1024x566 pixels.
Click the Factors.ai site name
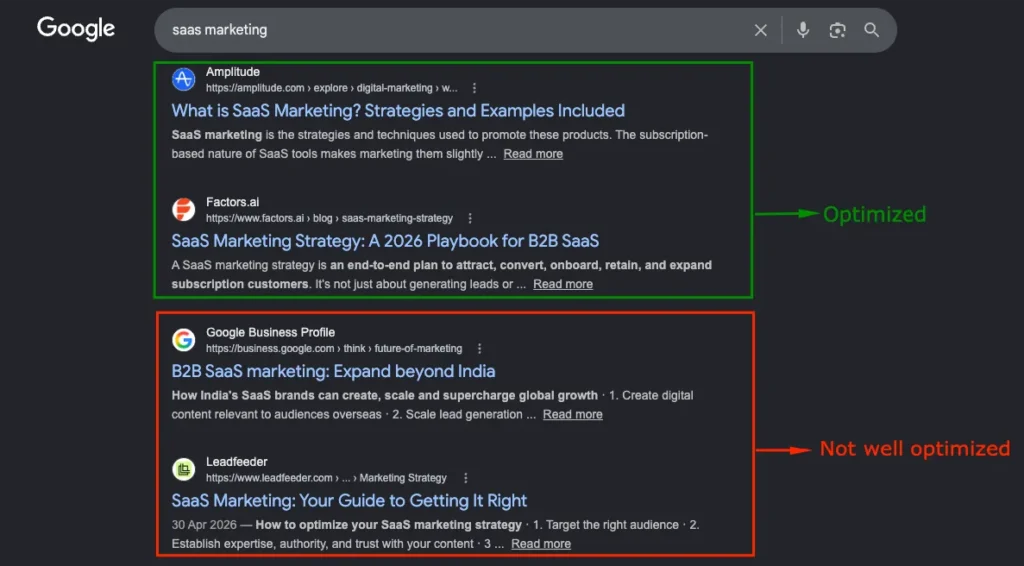[232, 202]
